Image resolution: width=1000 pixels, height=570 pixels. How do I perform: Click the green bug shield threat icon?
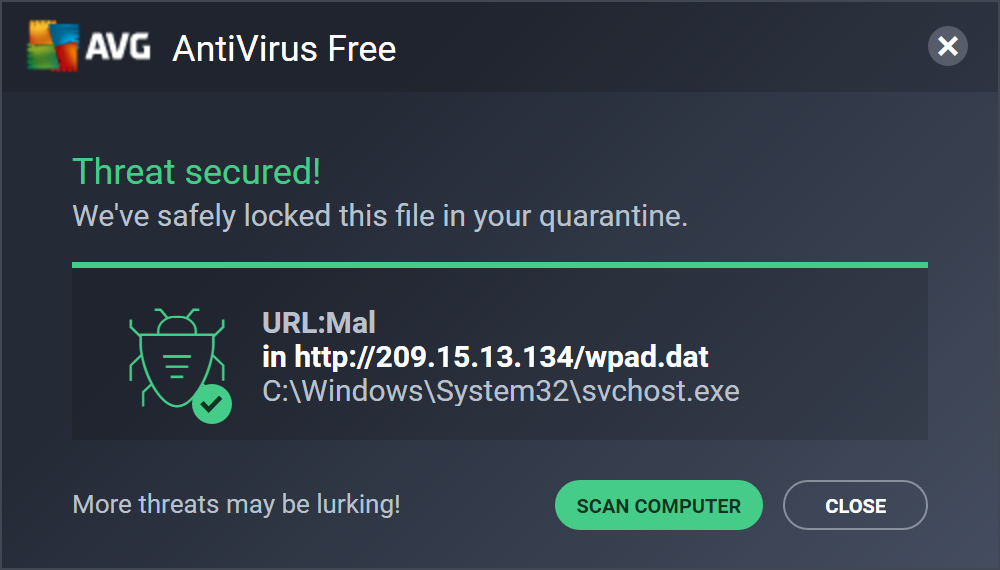[177, 360]
